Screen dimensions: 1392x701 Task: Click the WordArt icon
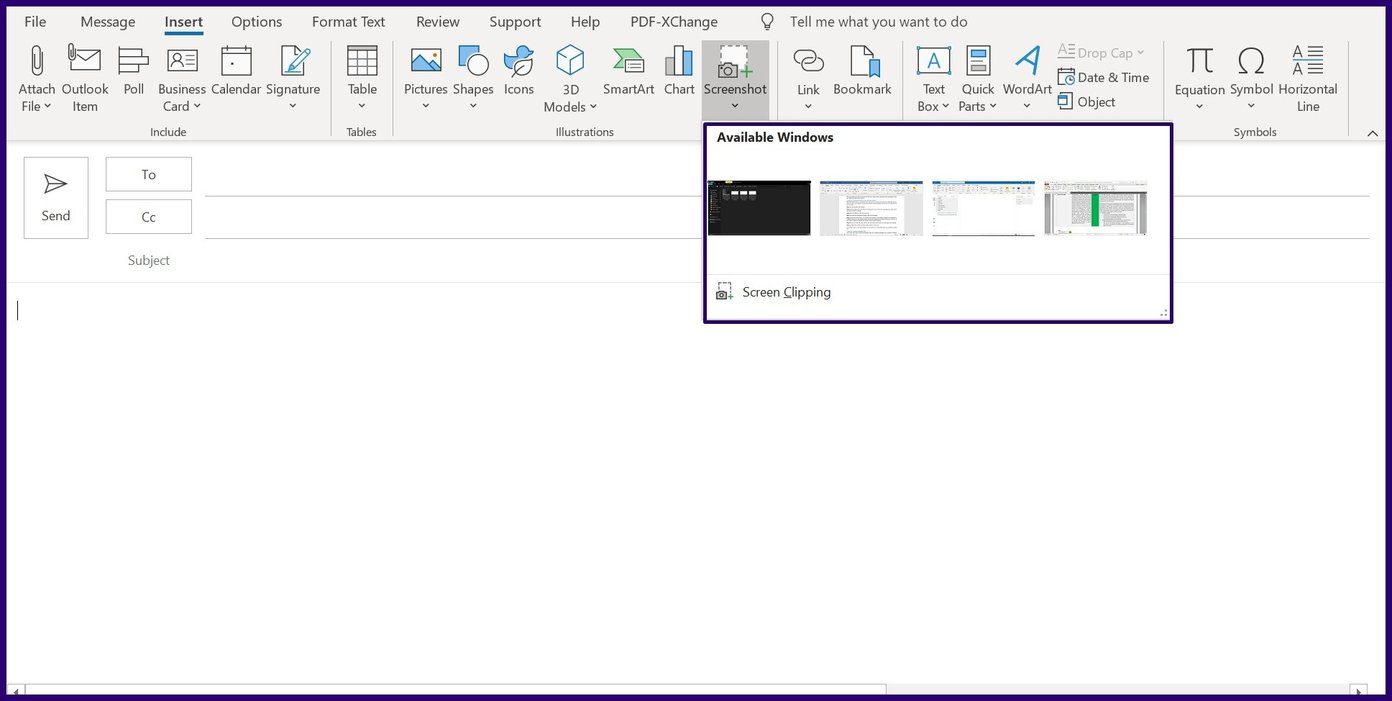(1027, 60)
